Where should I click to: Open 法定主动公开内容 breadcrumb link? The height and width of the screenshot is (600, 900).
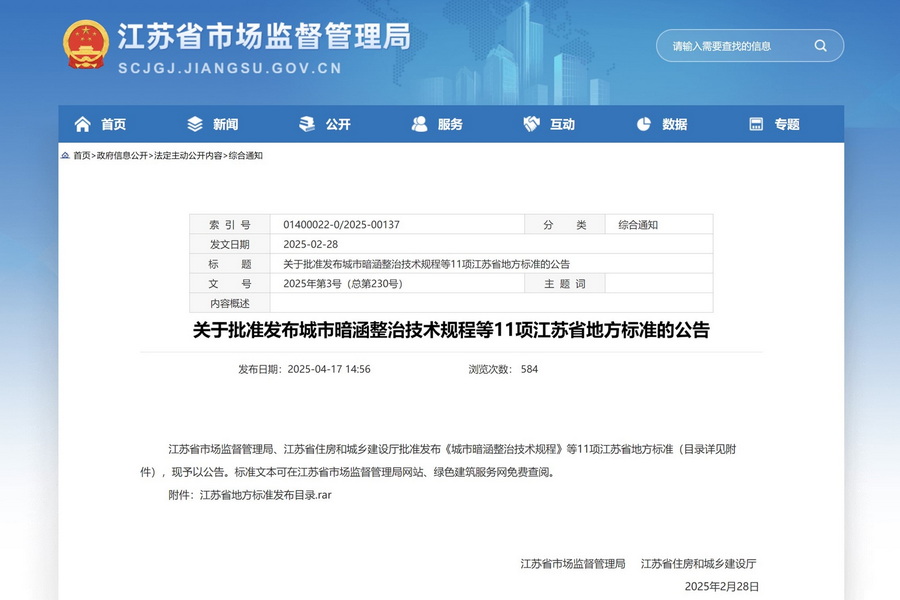[x=188, y=156]
